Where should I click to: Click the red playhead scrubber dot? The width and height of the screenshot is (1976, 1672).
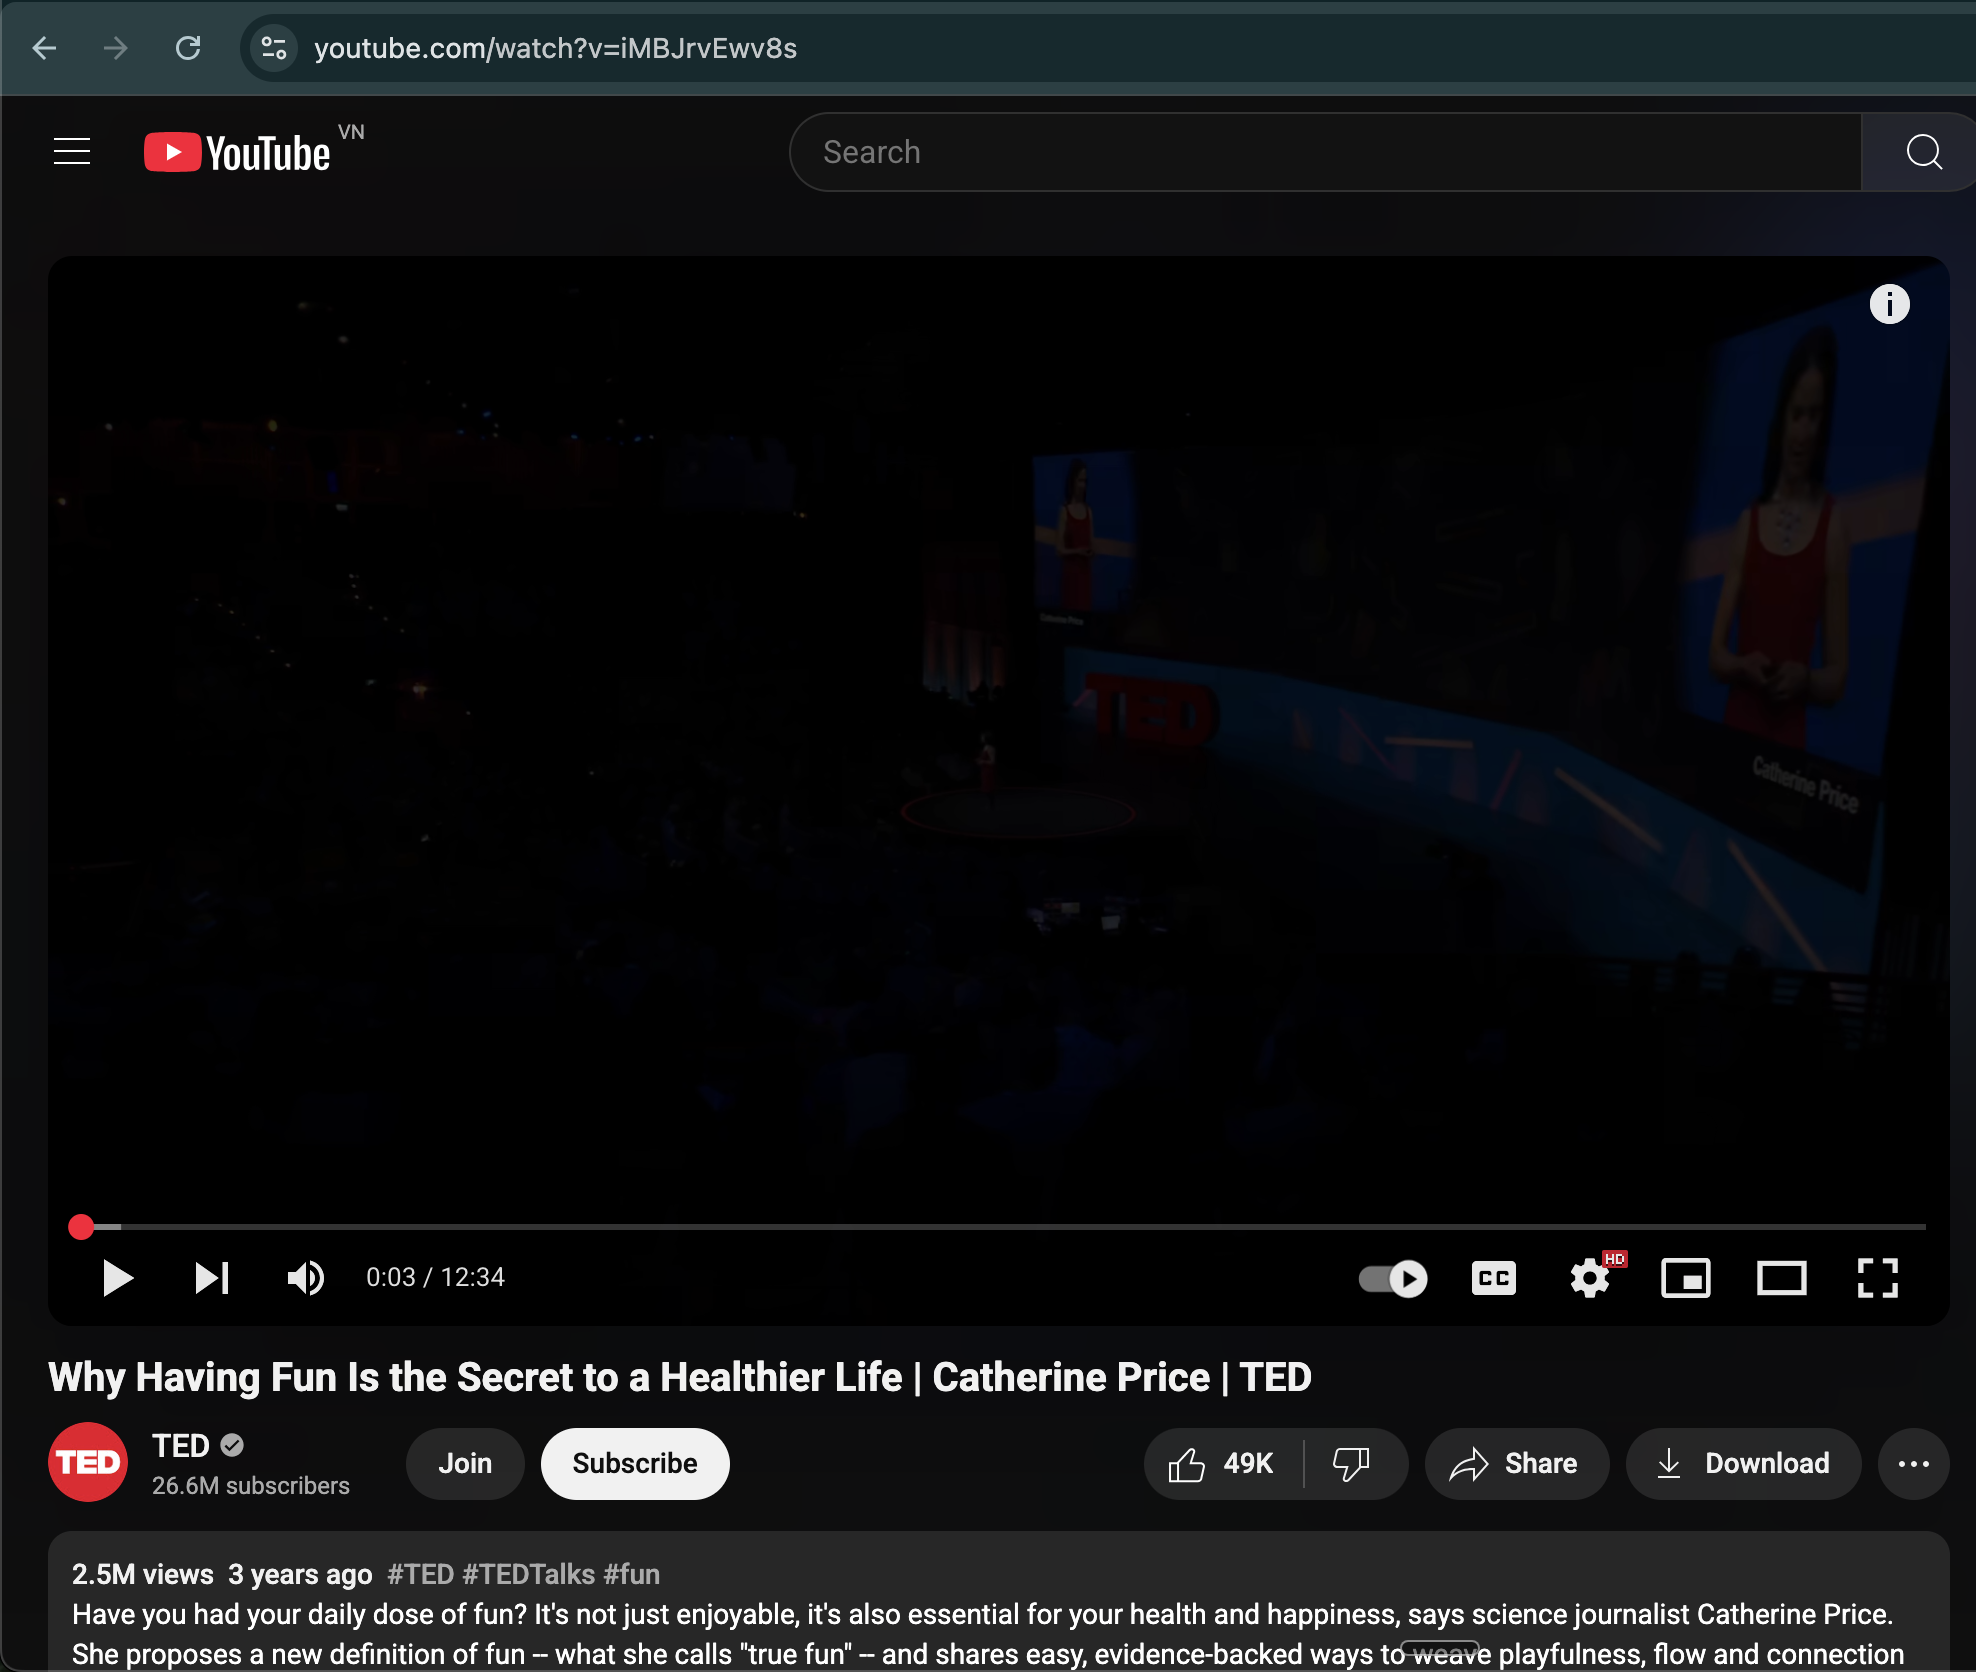81,1226
